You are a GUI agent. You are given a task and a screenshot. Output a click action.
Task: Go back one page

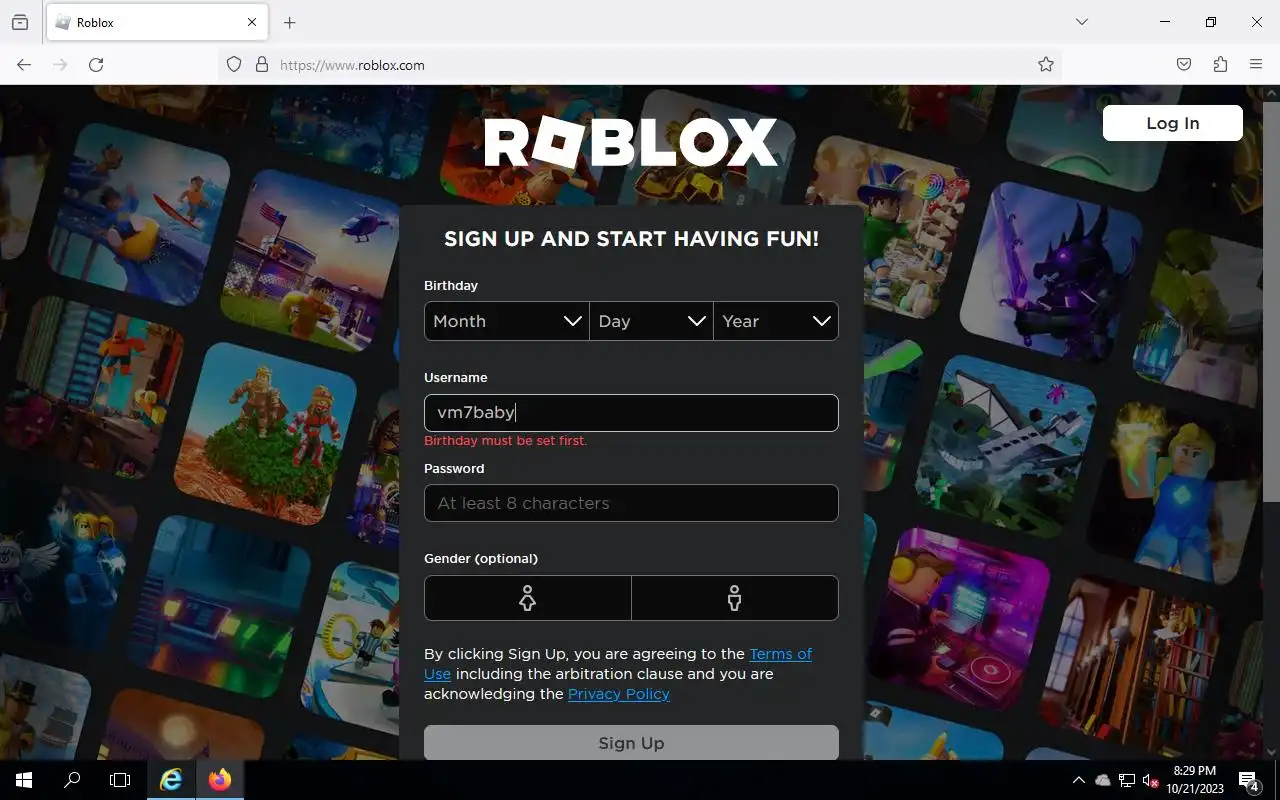point(24,64)
